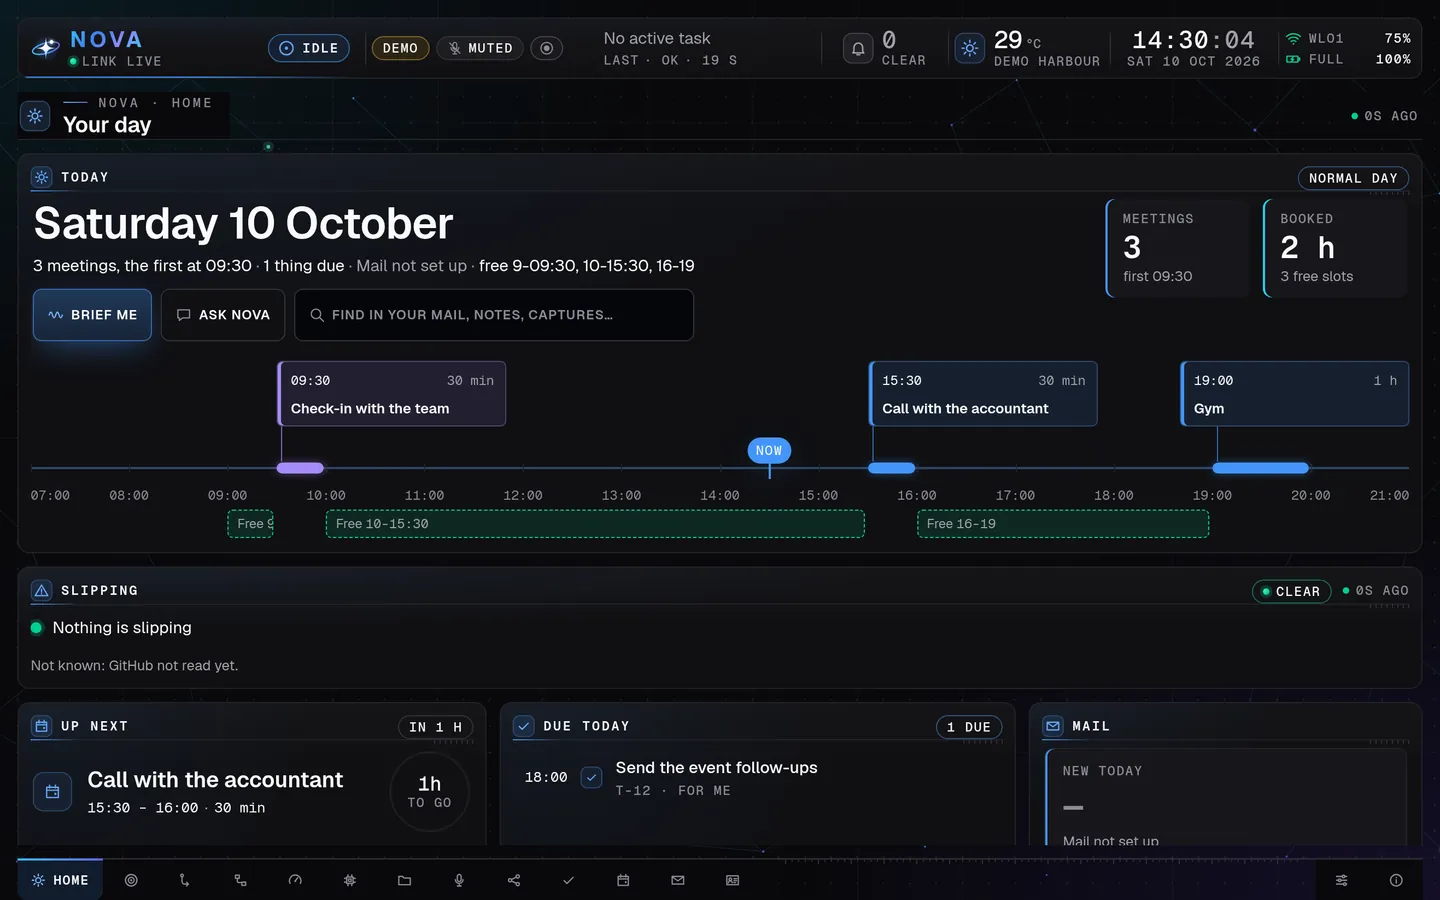The height and width of the screenshot is (900, 1440).
Task: Click the IN 1 H badge
Action: click(435, 727)
